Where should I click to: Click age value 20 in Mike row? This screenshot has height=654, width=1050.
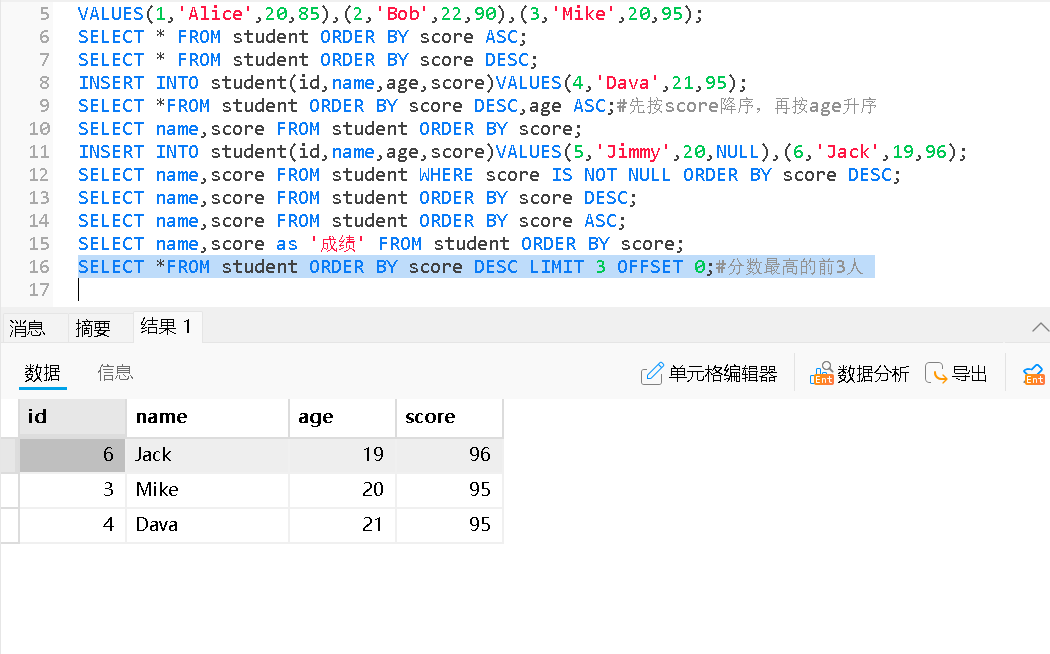(x=342, y=489)
